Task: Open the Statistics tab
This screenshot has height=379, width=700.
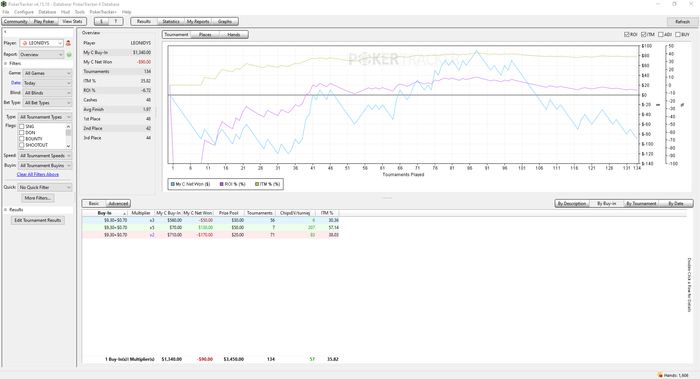Action: pos(171,21)
